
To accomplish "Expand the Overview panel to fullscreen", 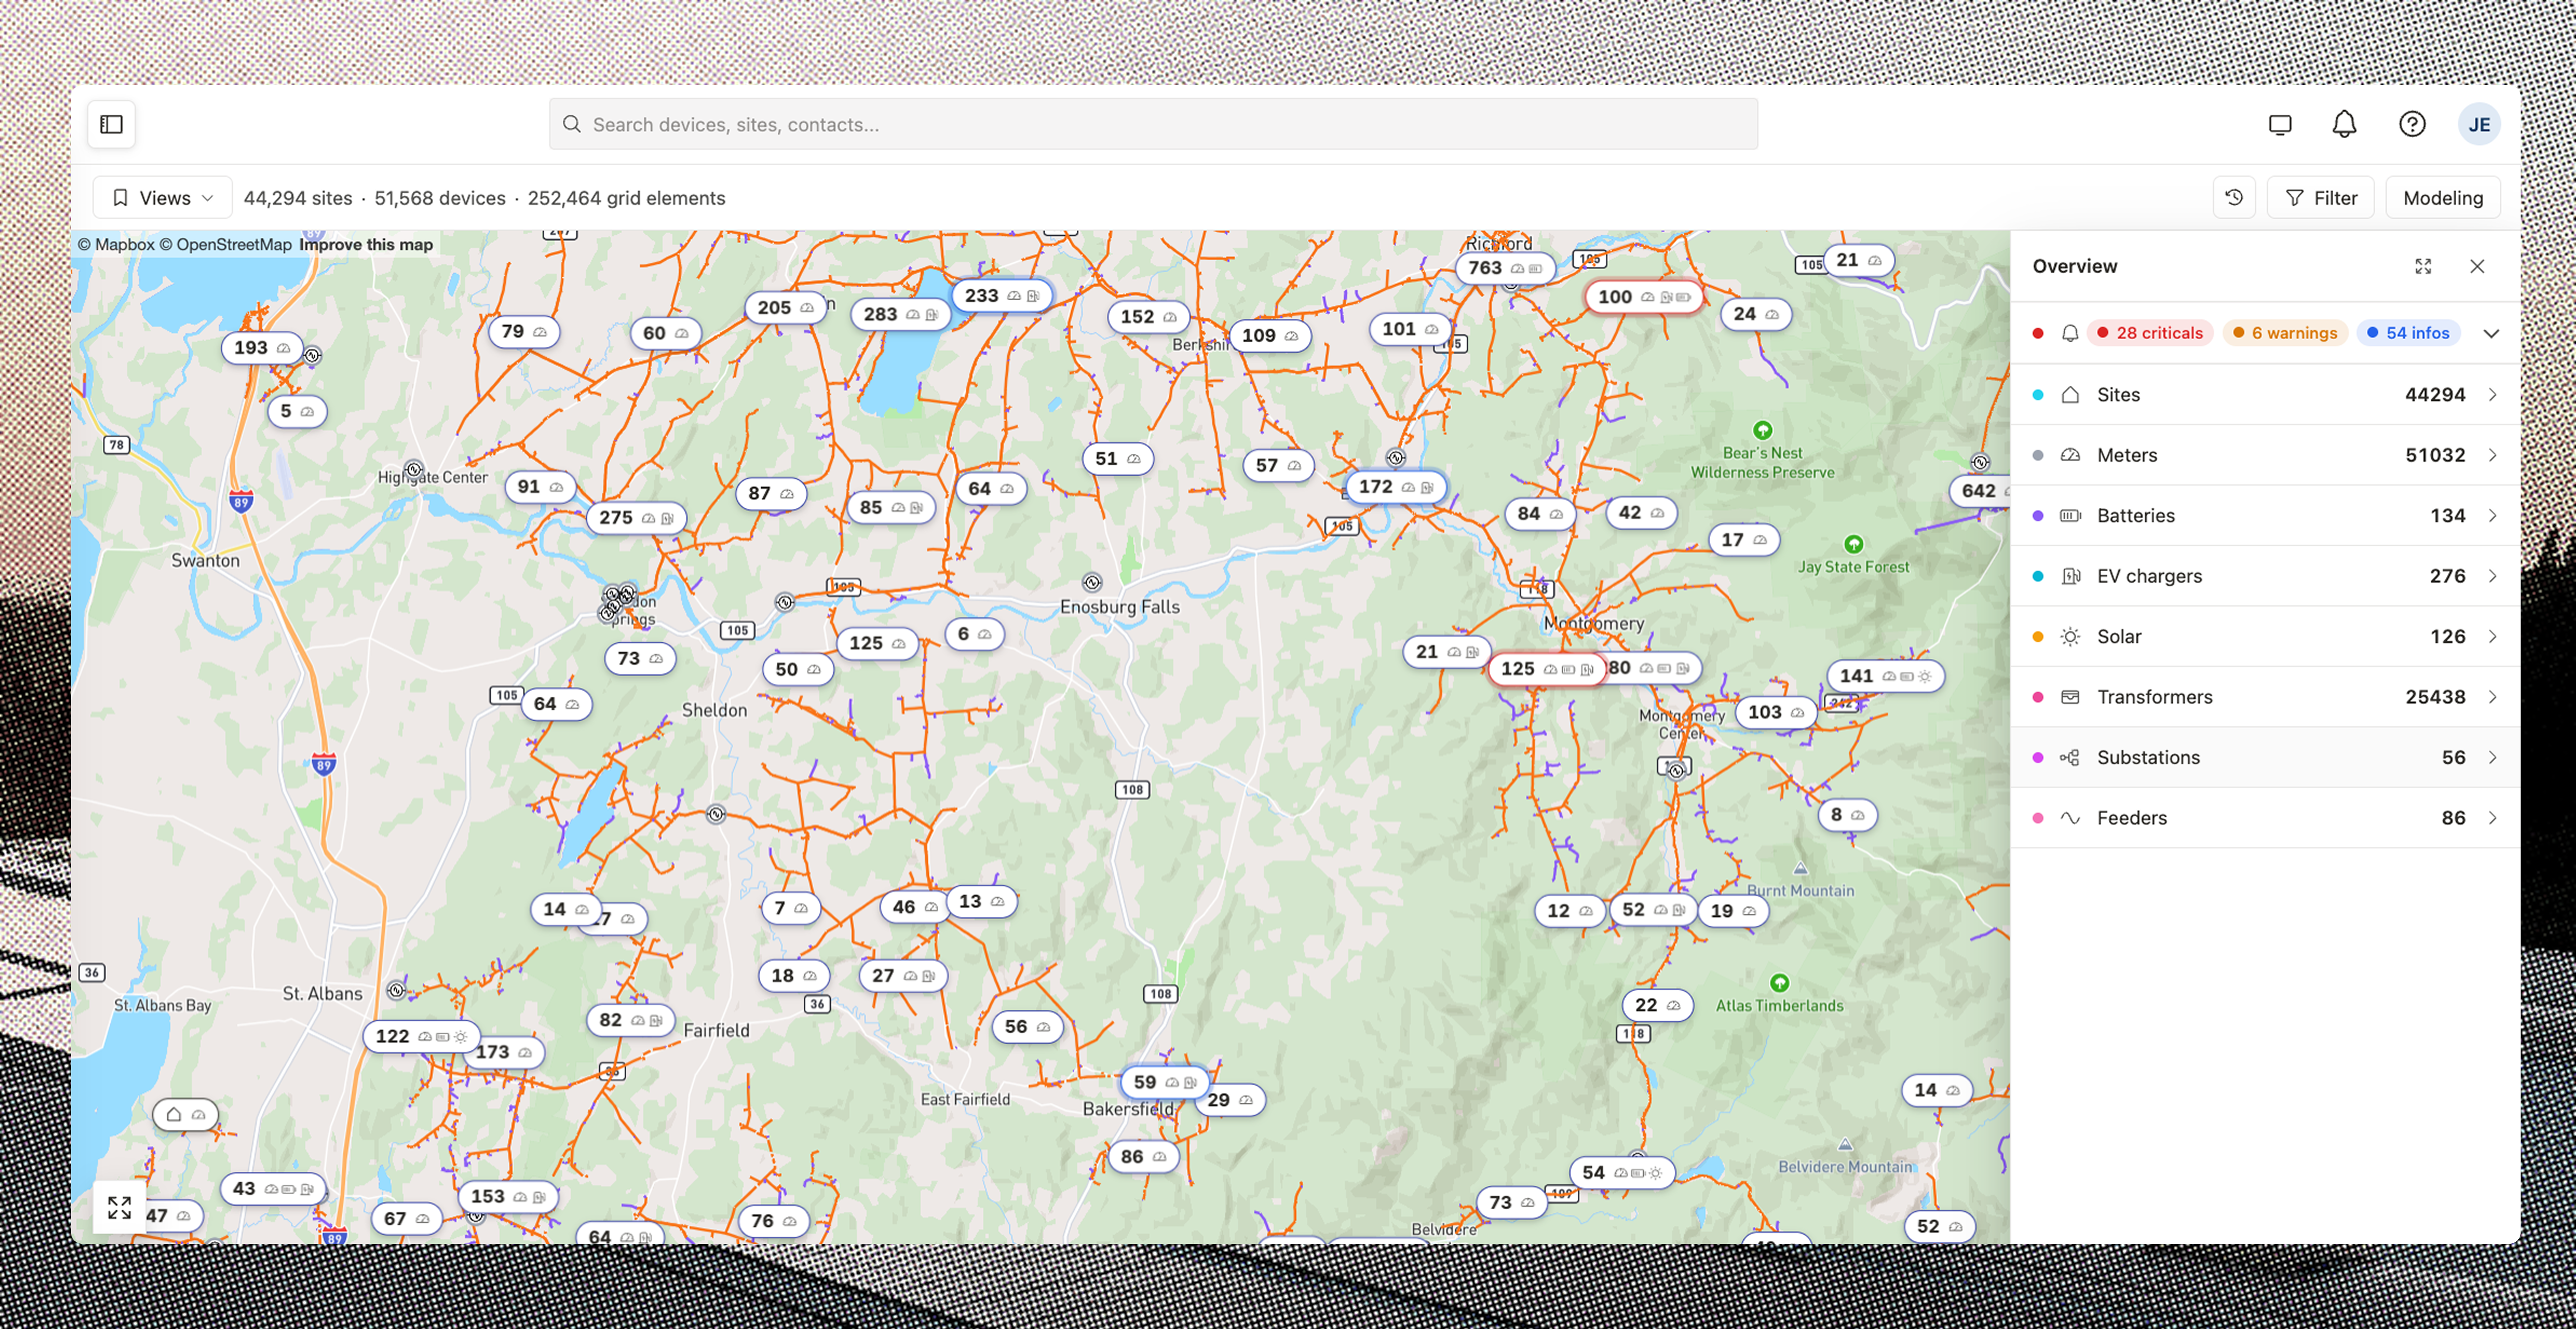I will click(2423, 266).
